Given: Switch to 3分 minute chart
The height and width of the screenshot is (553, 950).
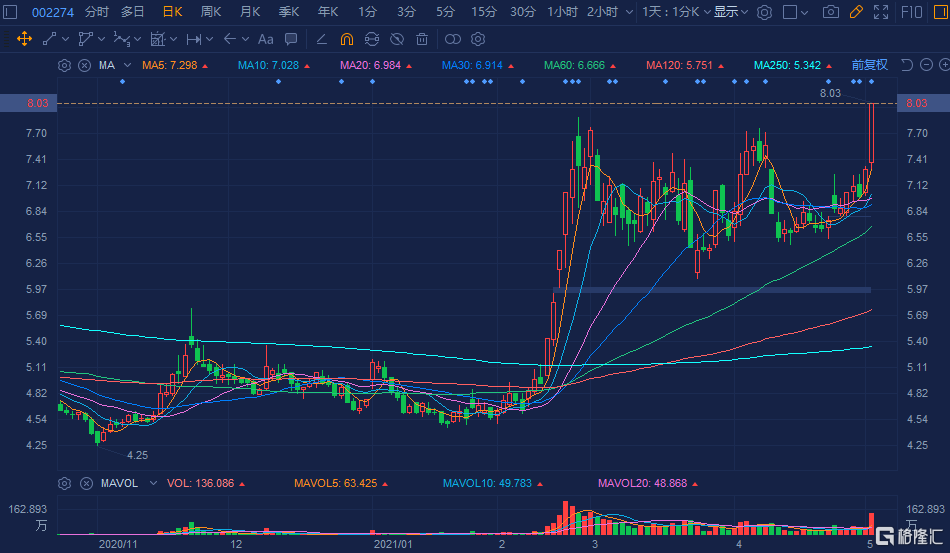Looking at the screenshot, I should pyautogui.click(x=407, y=12).
